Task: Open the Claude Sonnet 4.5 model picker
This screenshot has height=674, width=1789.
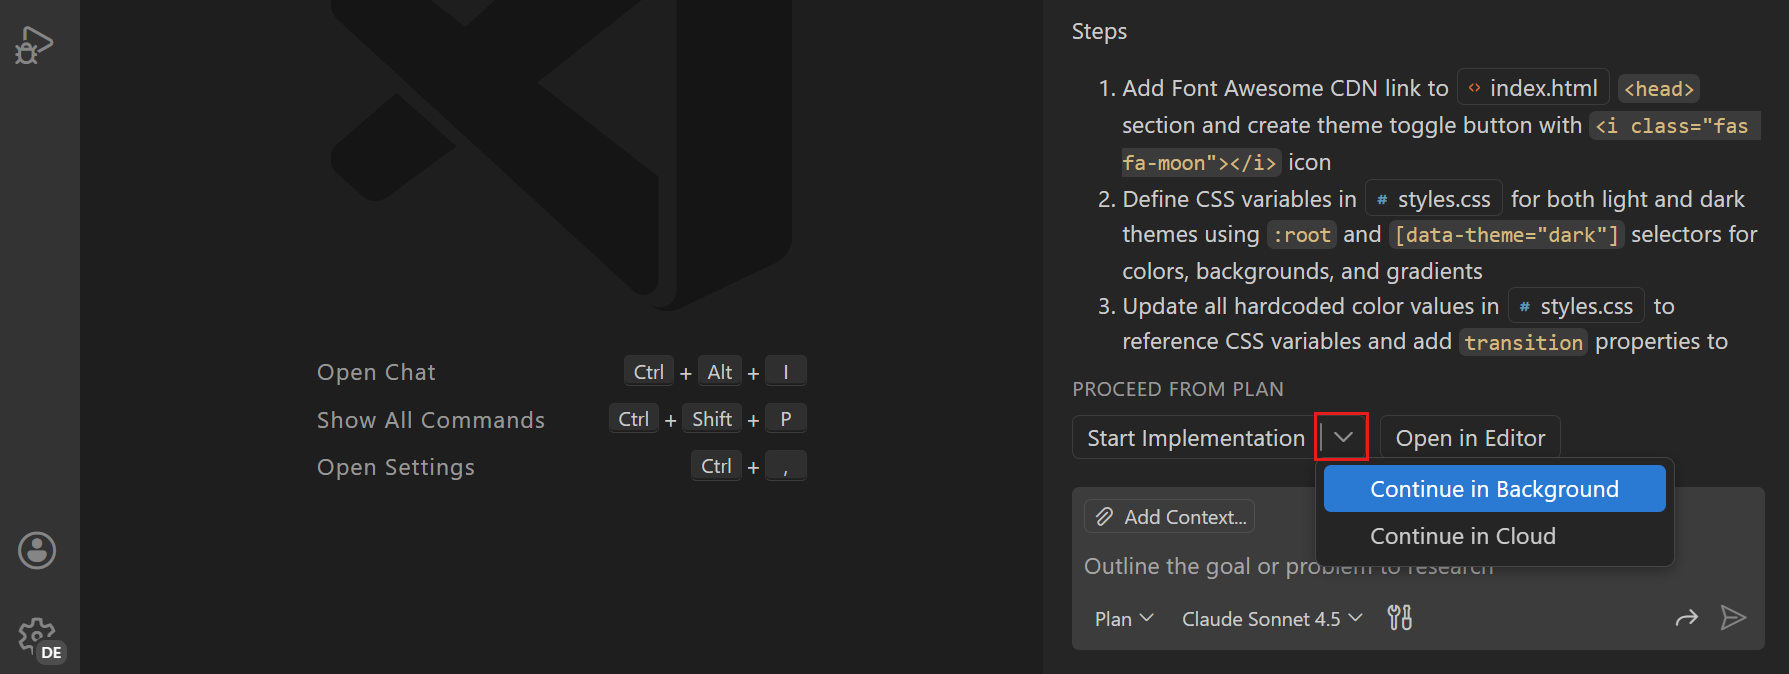Action: point(1270,618)
